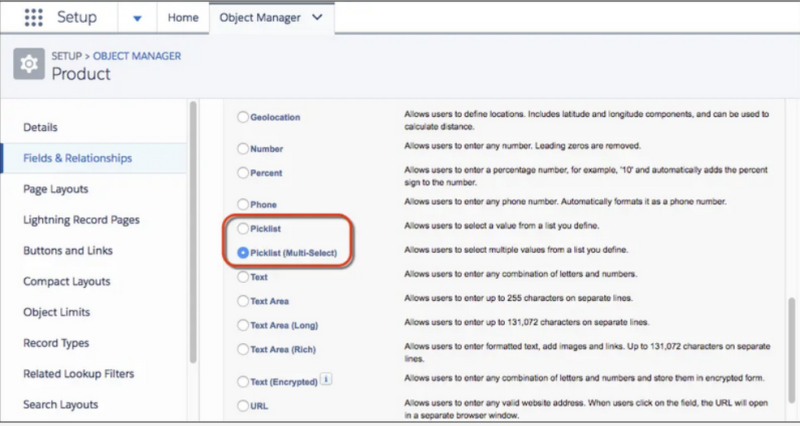800x426 pixels.
Task: Click the sidebar vertical scrollbar
Action: 192,230
